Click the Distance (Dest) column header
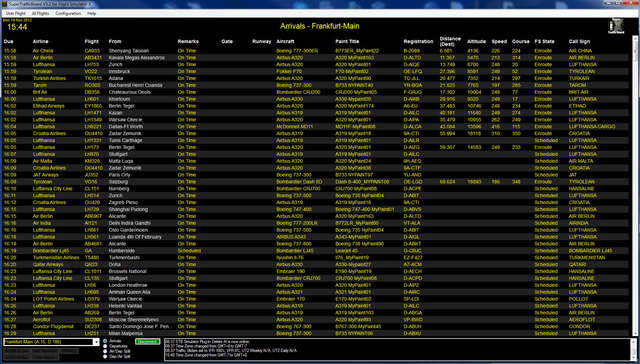The height and width of the screenshot is (364, 640). point(450,41)
